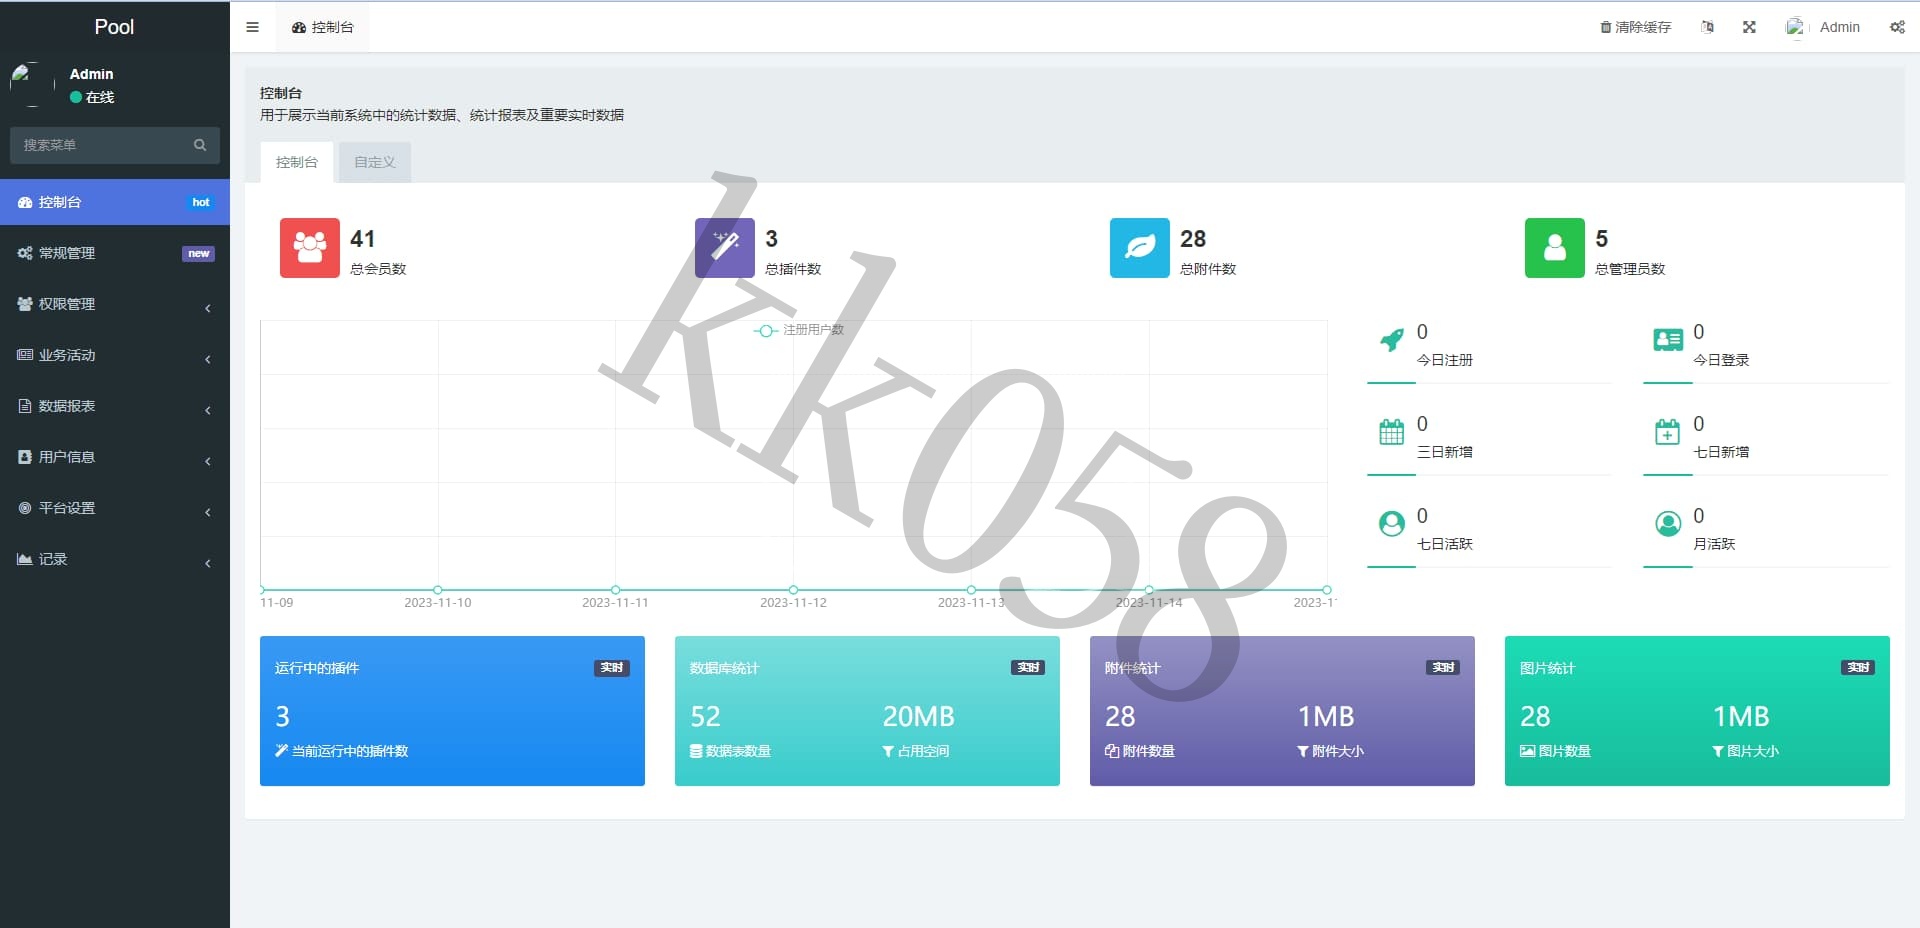This screenshot has height=928, width=1920.
Task: Open 常规管理 in the sidebar
Action: pyautogui.click(x=115, y=253)
